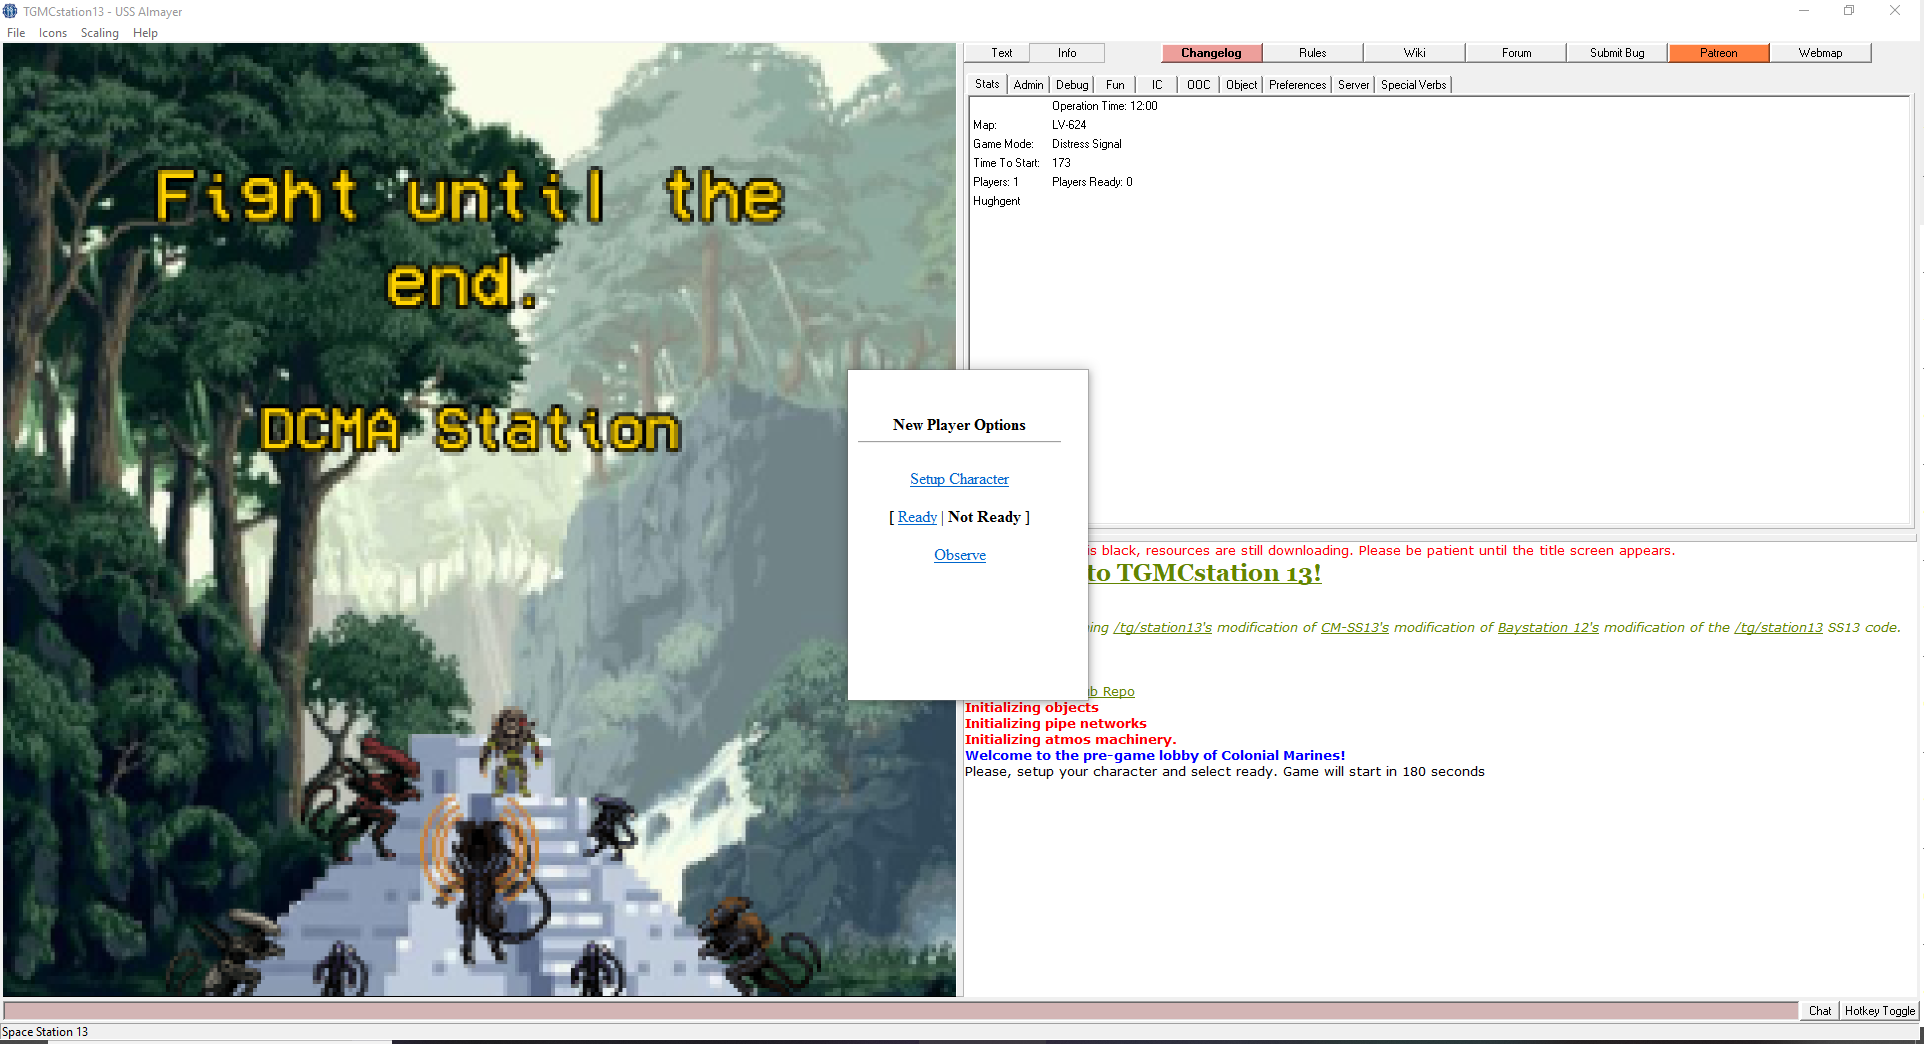Click the 'Initializing pipe networks' log line

click(1056, 723)
